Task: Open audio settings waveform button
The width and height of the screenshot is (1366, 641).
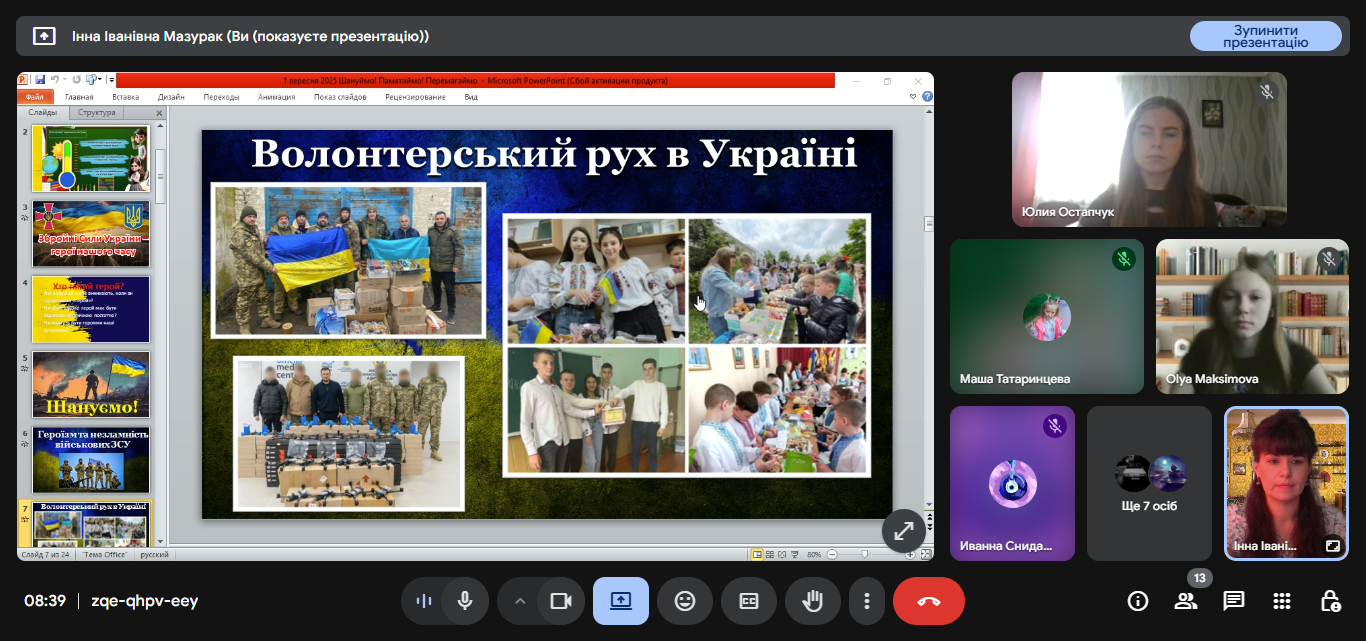Action: (x=424, y=601)
